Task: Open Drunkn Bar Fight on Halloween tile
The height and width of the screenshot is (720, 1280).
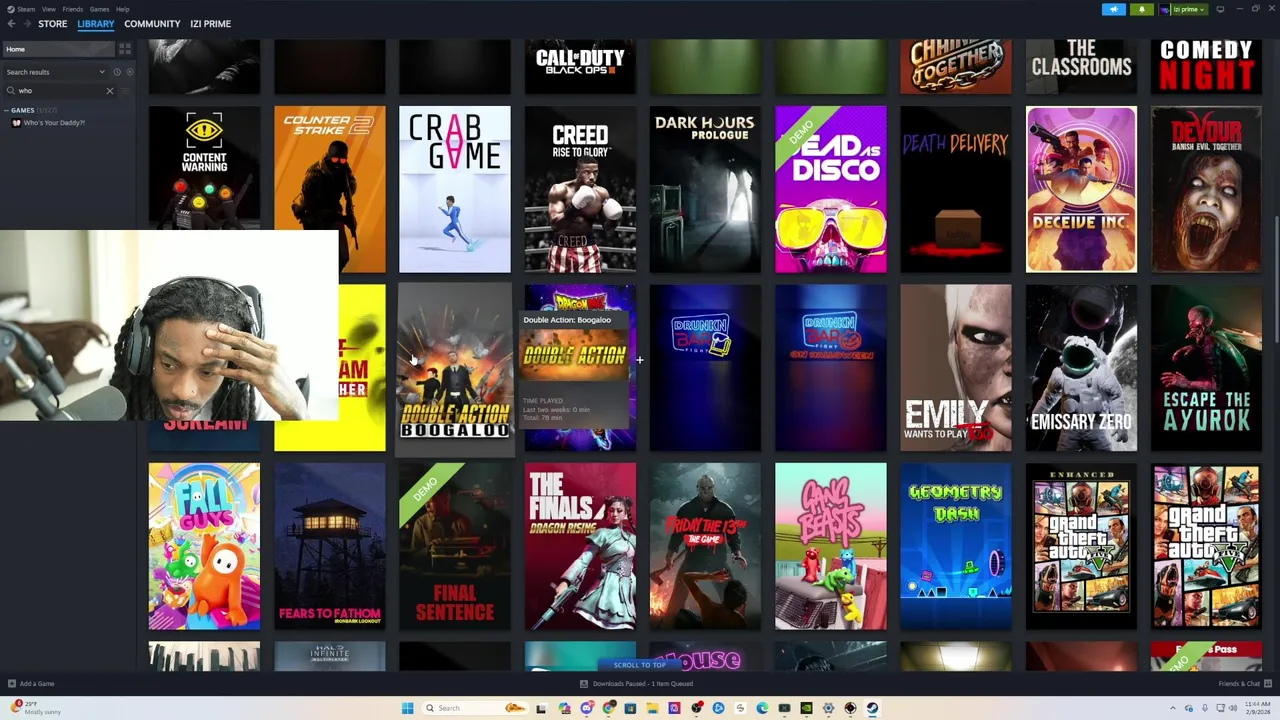Action: coord(831,367)
